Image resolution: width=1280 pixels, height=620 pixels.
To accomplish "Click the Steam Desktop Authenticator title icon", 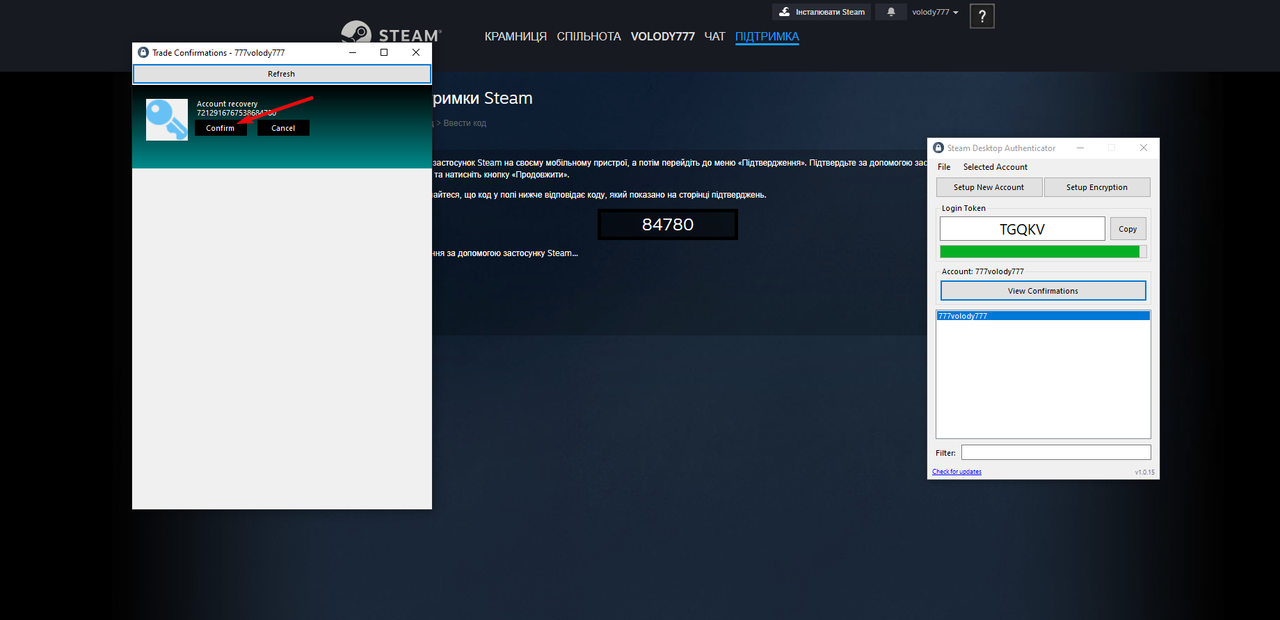I will (938, 148).
